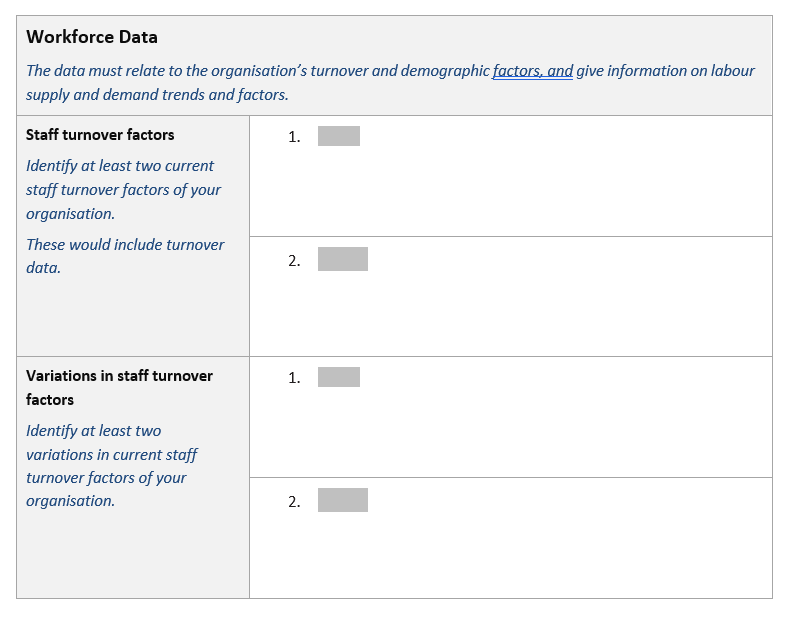Click 'Identify at least two variations' instruction text
The height and width of the screenshot is (626, 792).
click(112, 466)
